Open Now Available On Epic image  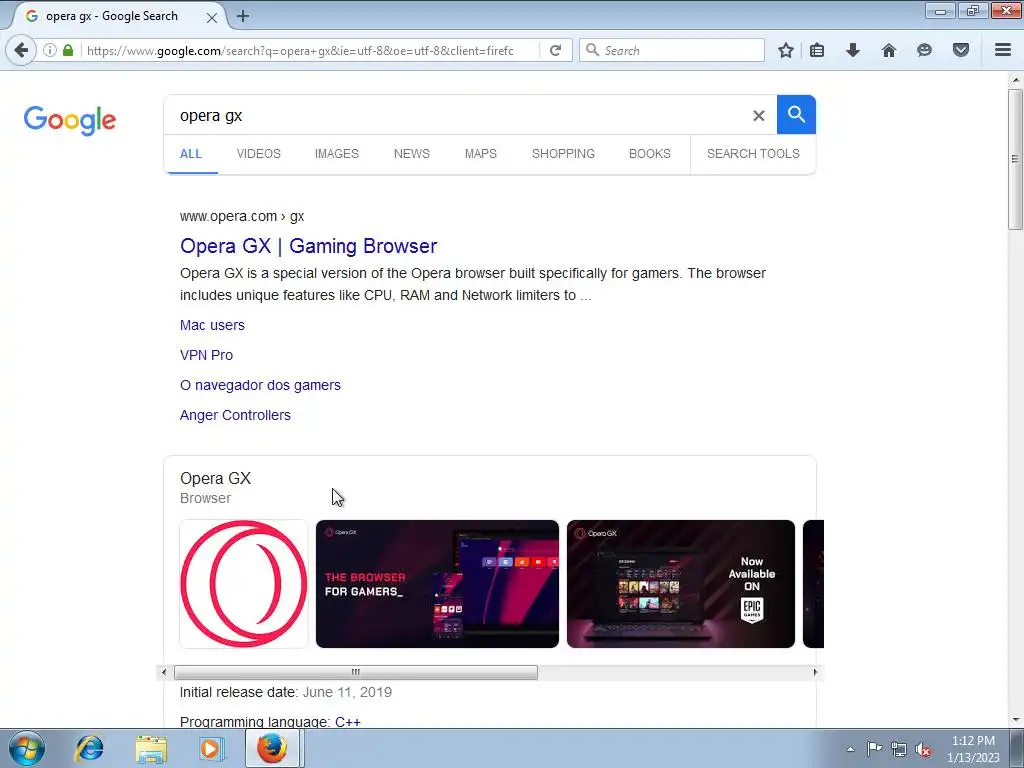point(680,584)
